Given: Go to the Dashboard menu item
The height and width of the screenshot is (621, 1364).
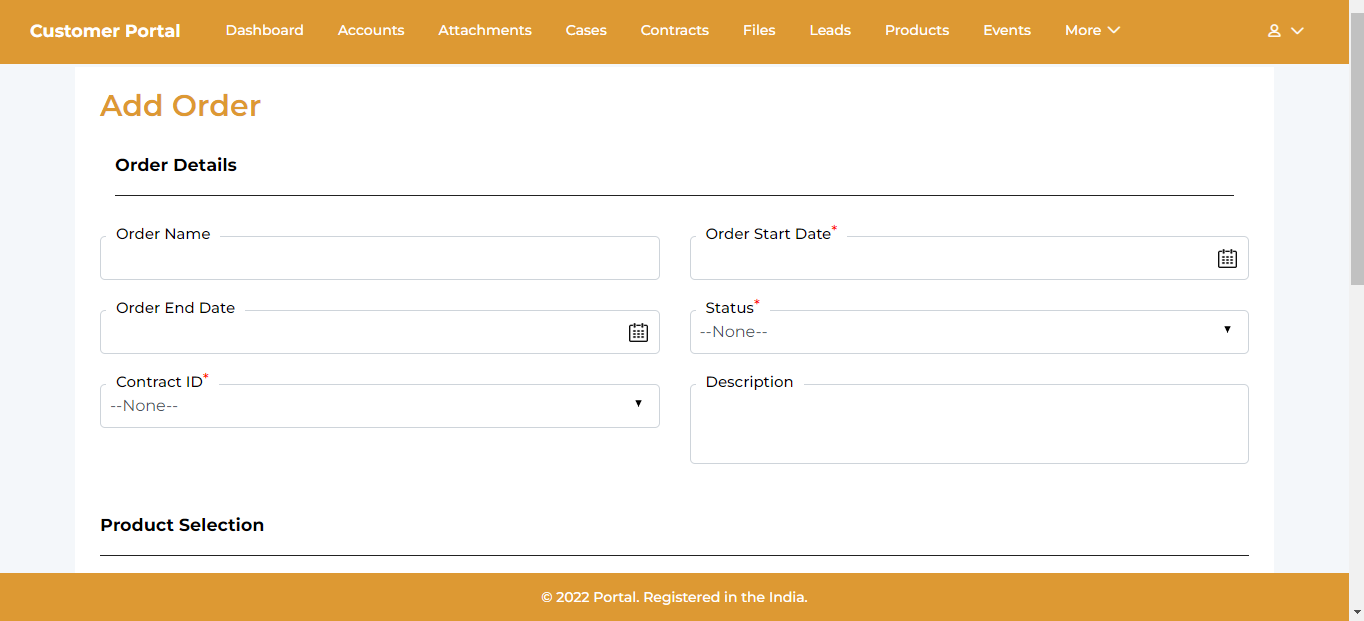Looking at the screenshot, I should [264, 31].
